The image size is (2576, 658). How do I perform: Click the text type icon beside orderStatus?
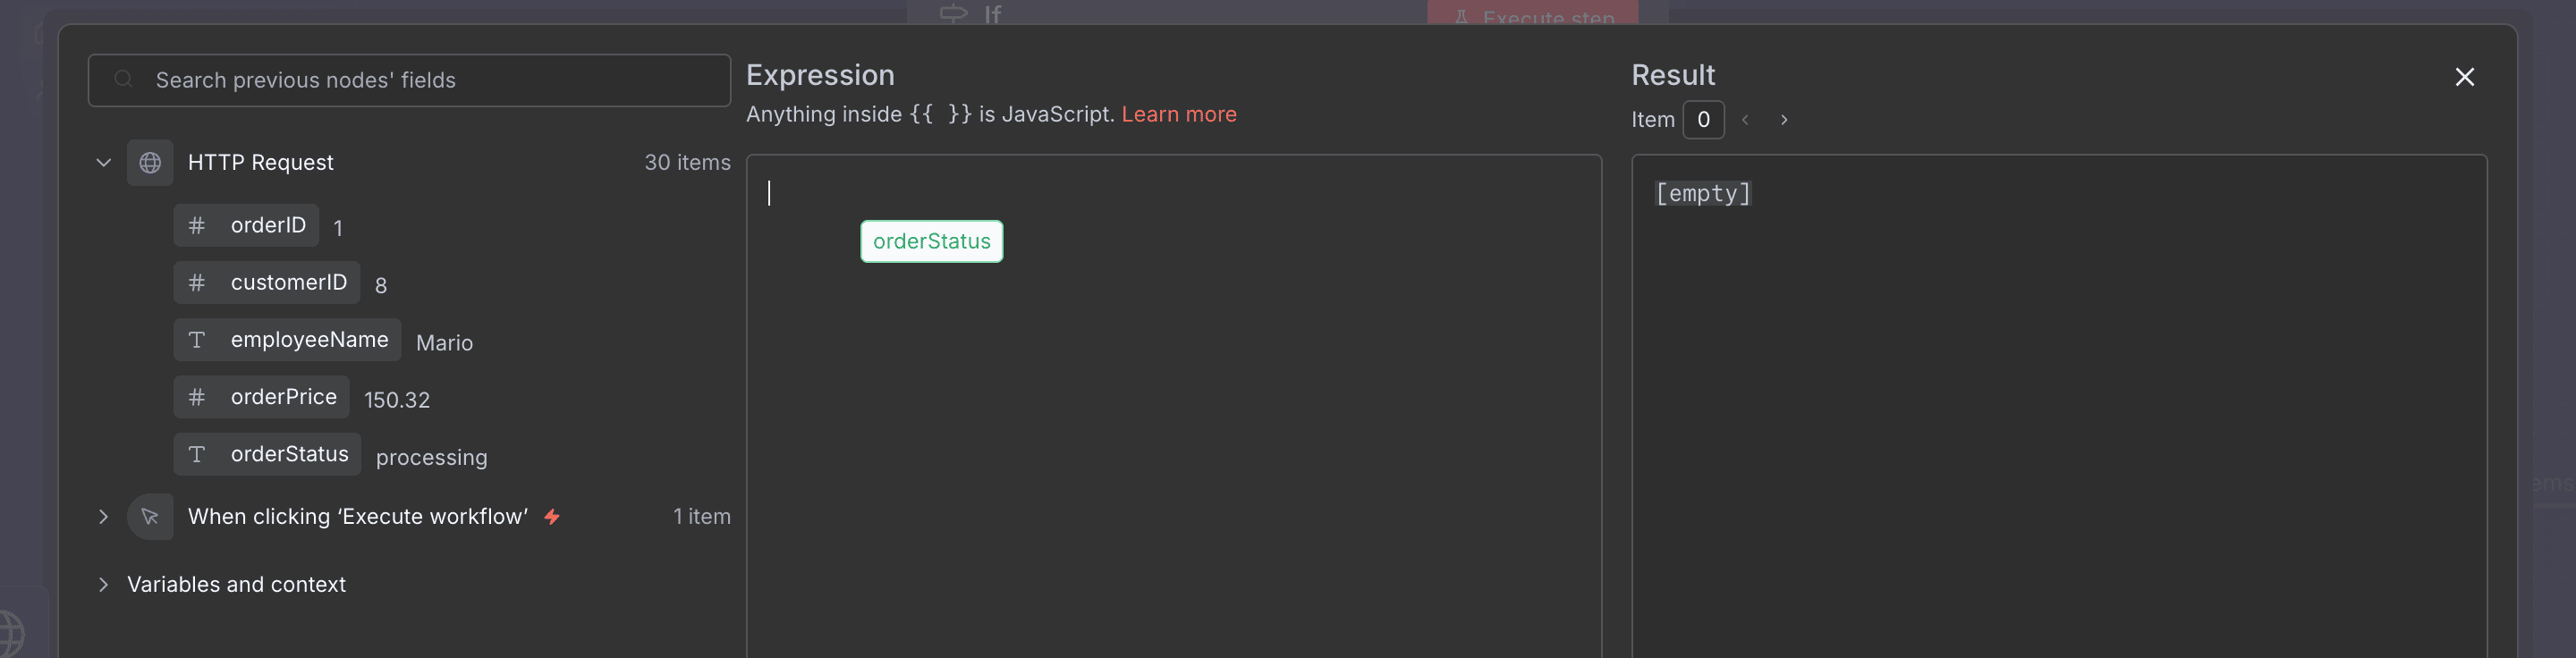tap(197, 453)
